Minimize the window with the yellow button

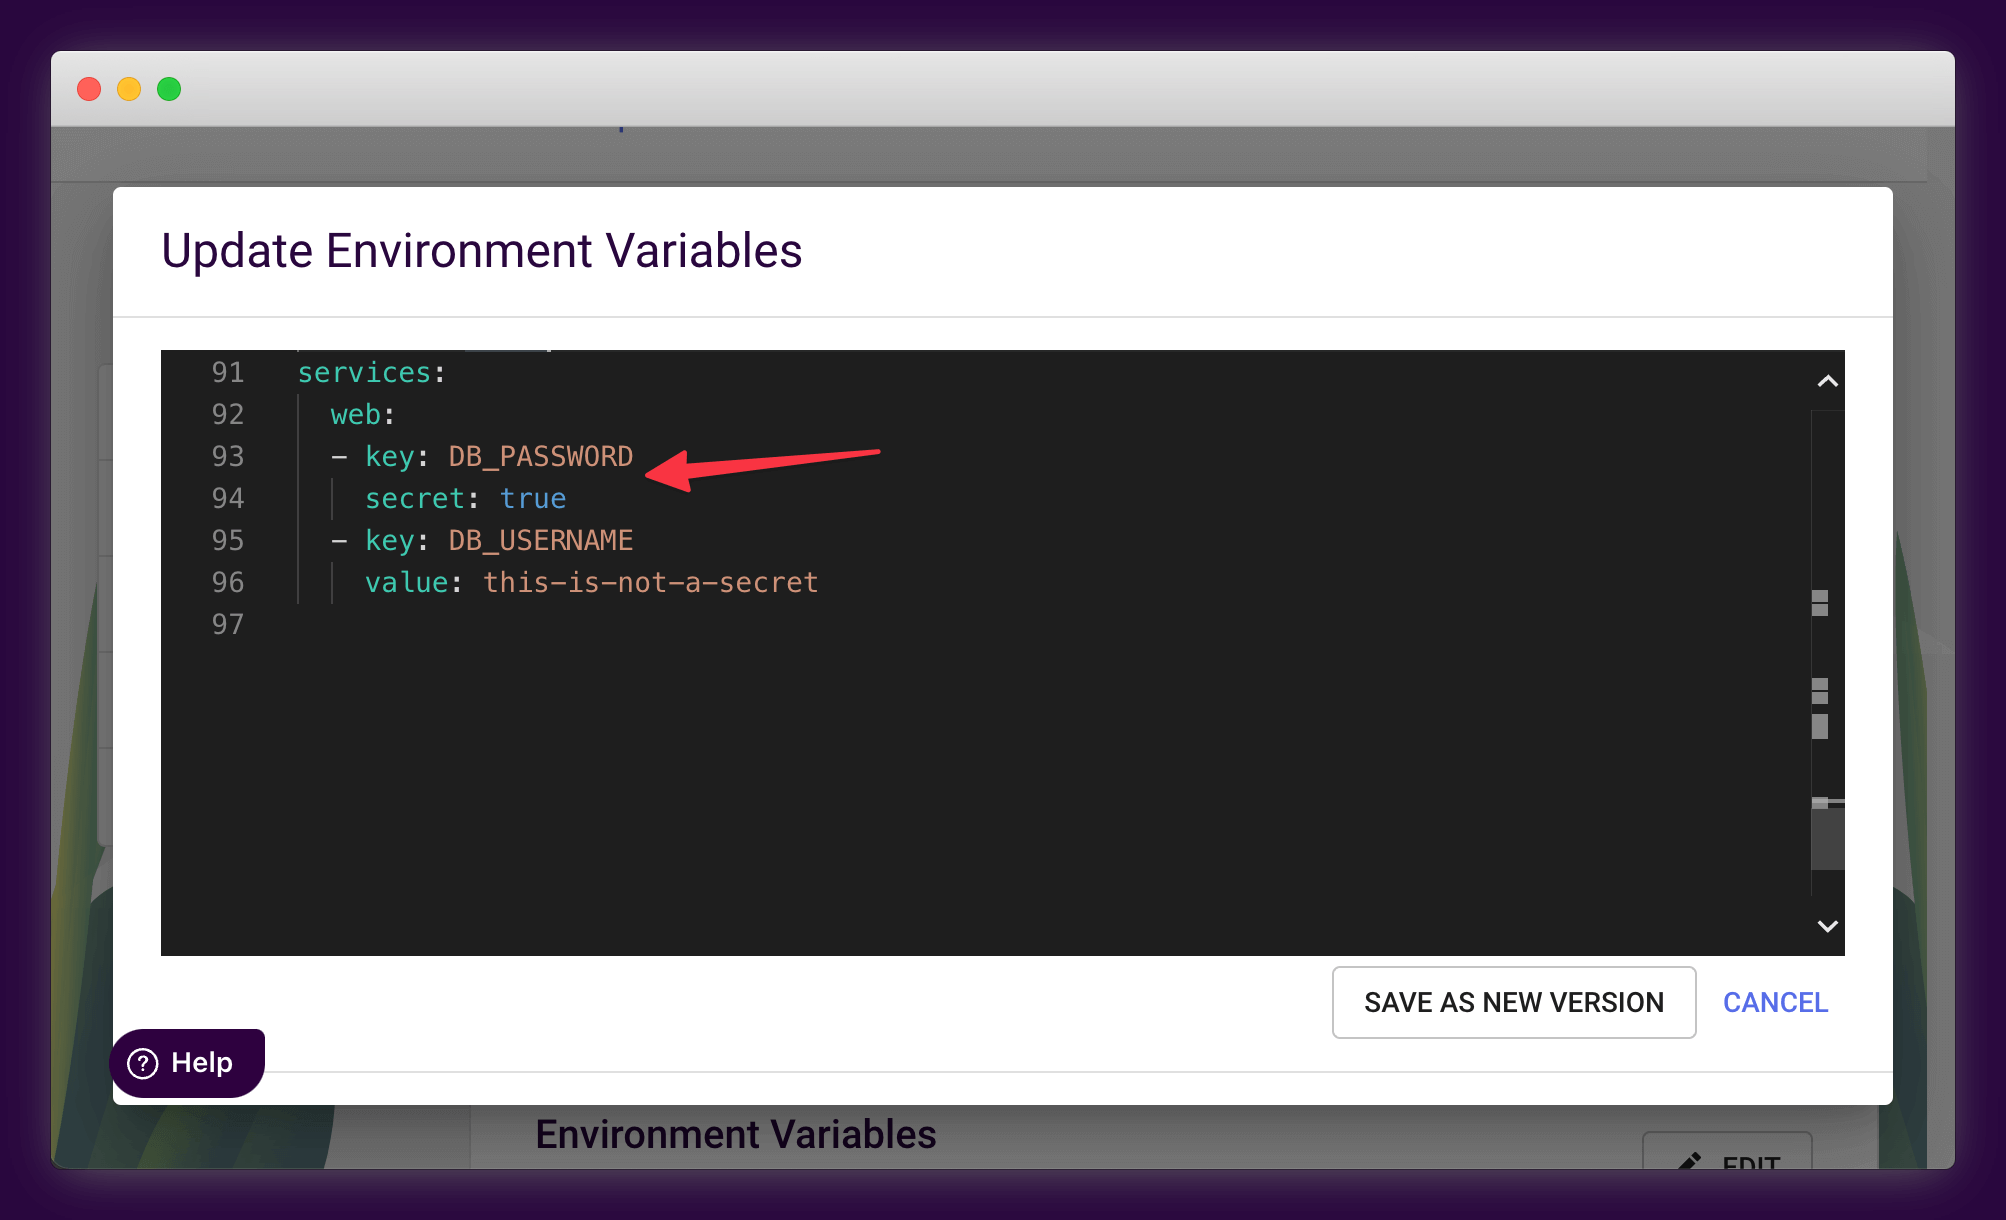point(129,89)
